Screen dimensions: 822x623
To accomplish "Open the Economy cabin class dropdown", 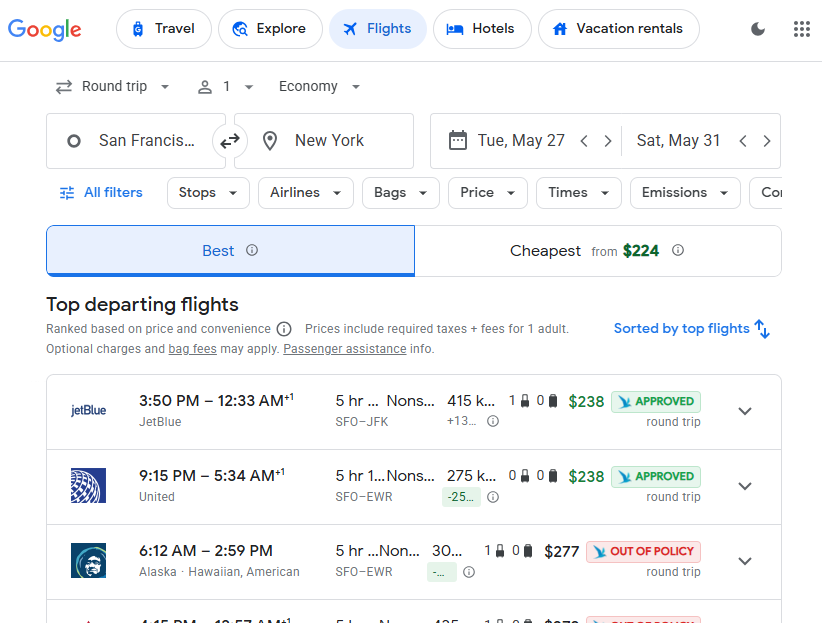I will (x=319, y=87).
